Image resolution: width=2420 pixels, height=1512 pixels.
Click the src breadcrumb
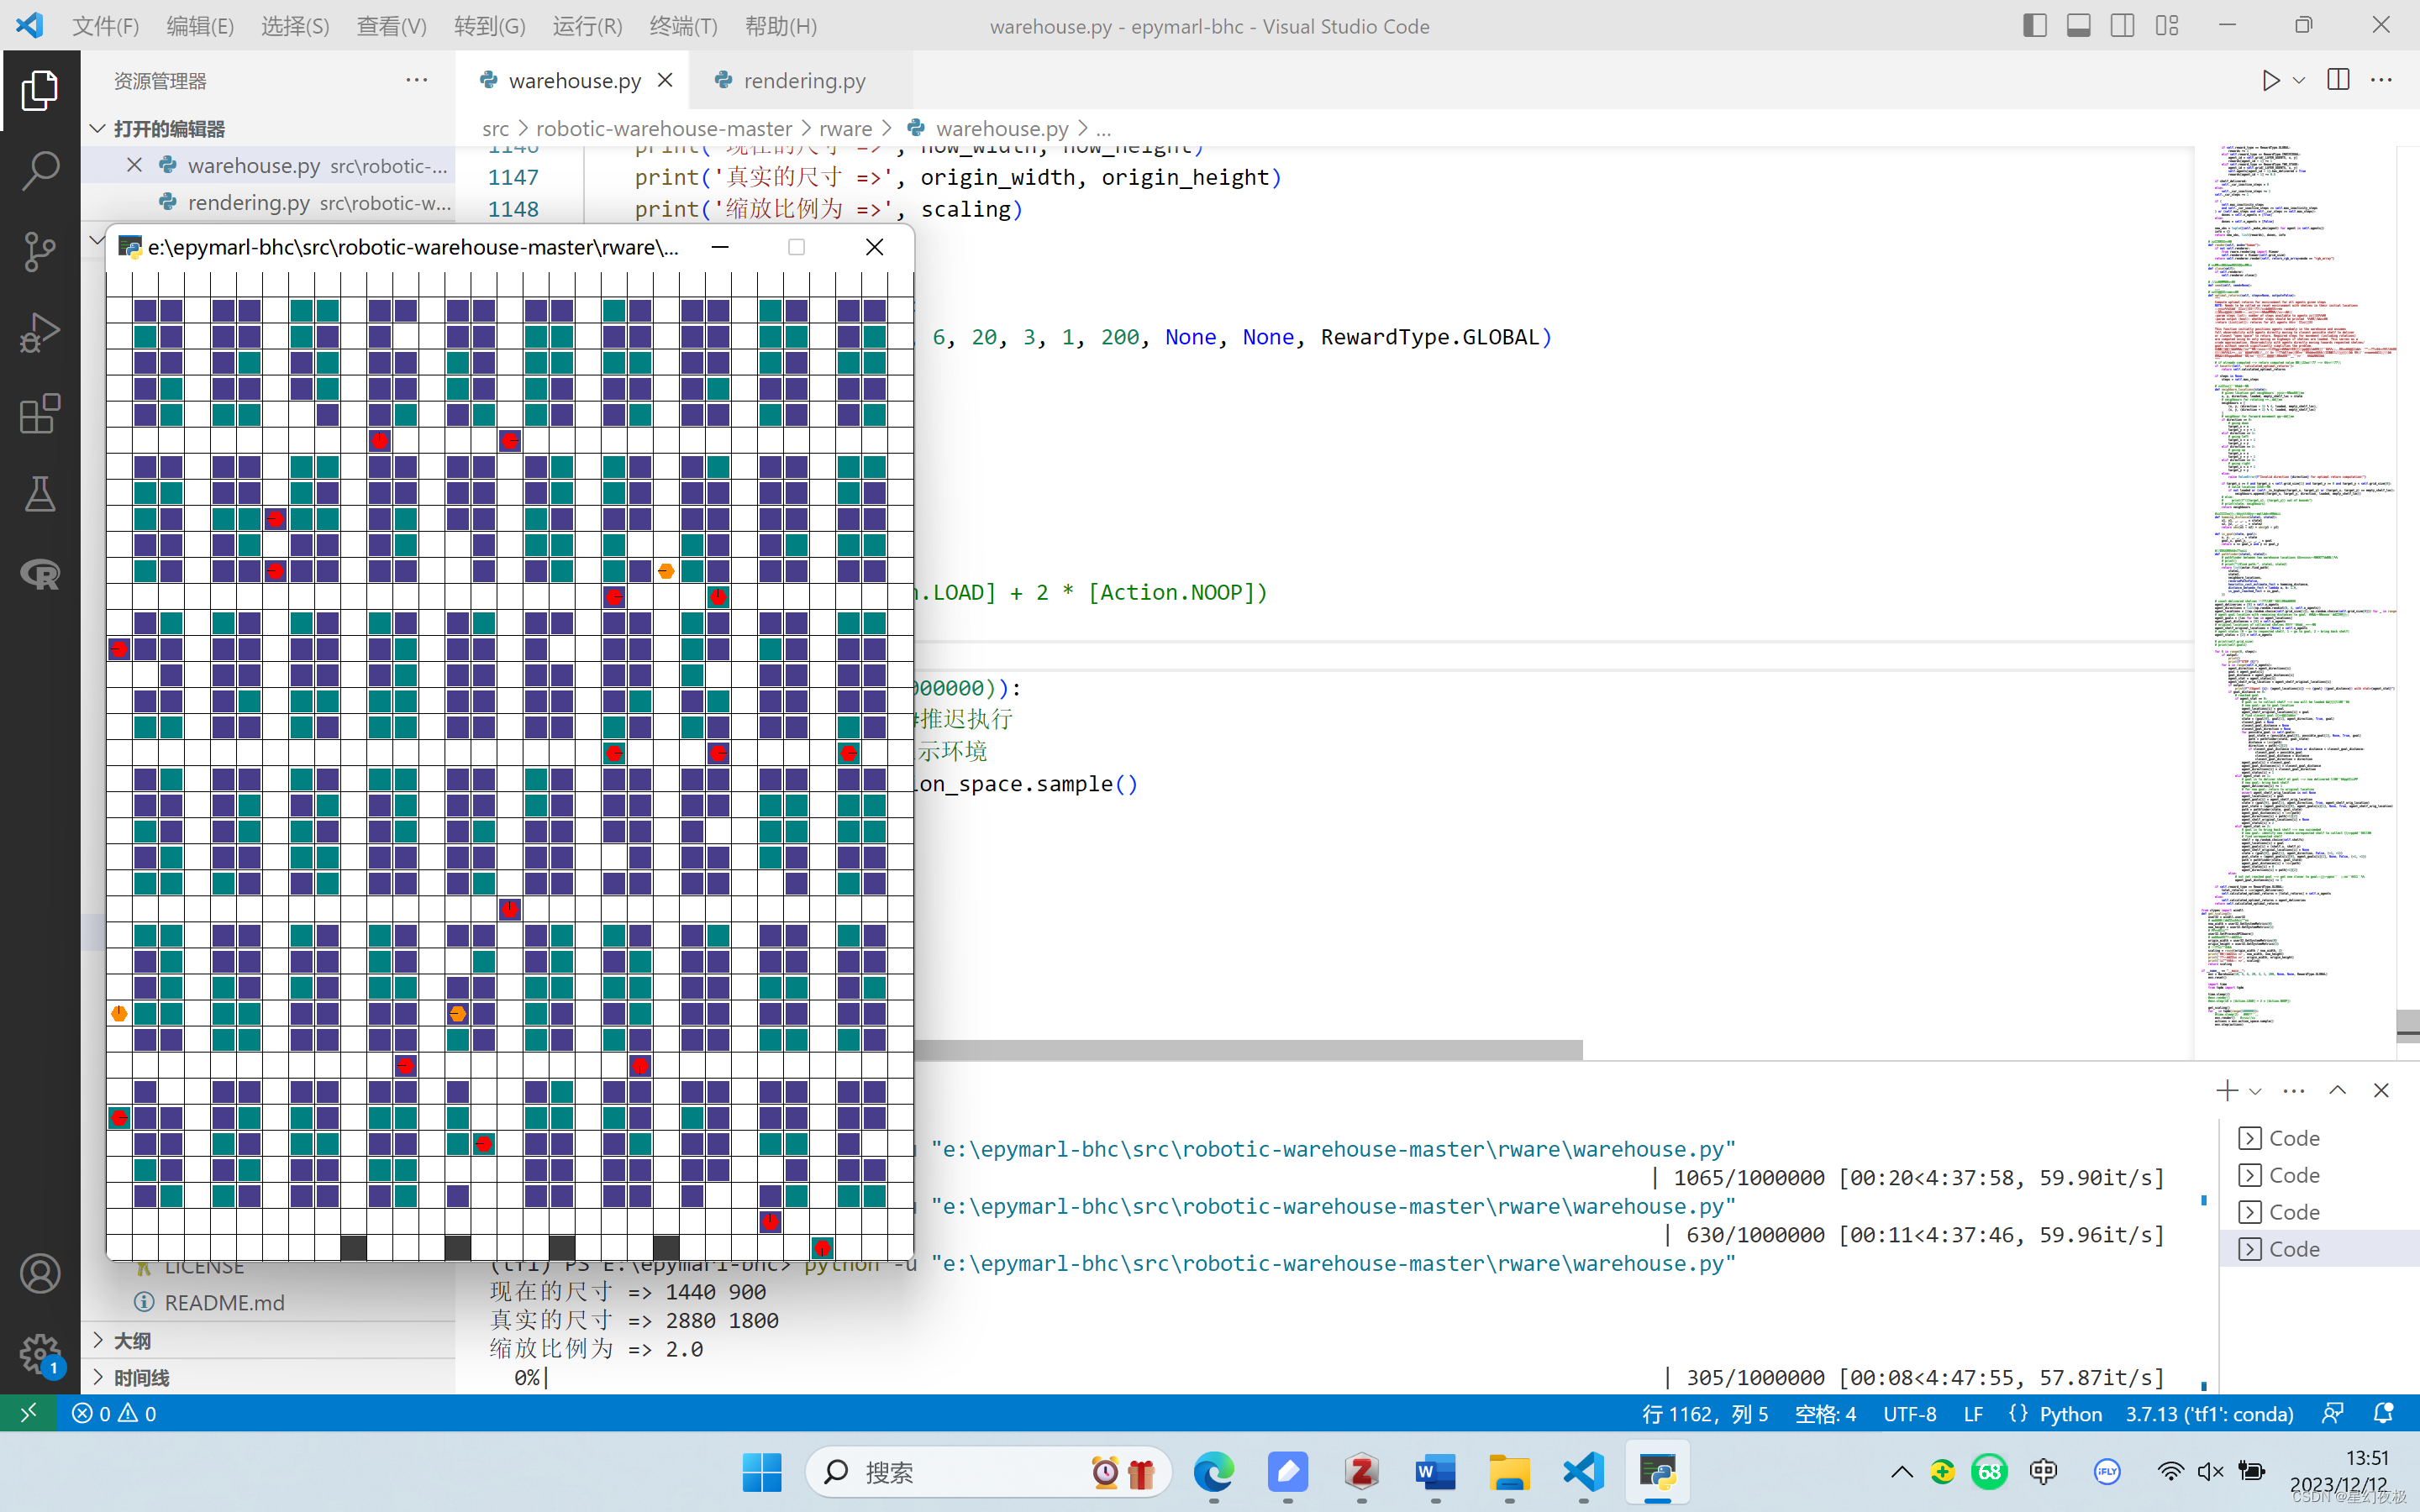(495, 128)
